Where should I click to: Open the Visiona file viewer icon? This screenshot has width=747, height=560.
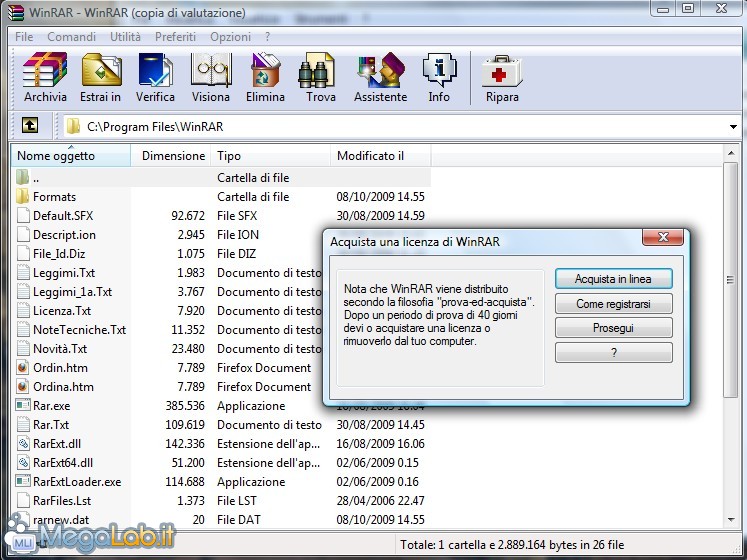tap(211, 71)
